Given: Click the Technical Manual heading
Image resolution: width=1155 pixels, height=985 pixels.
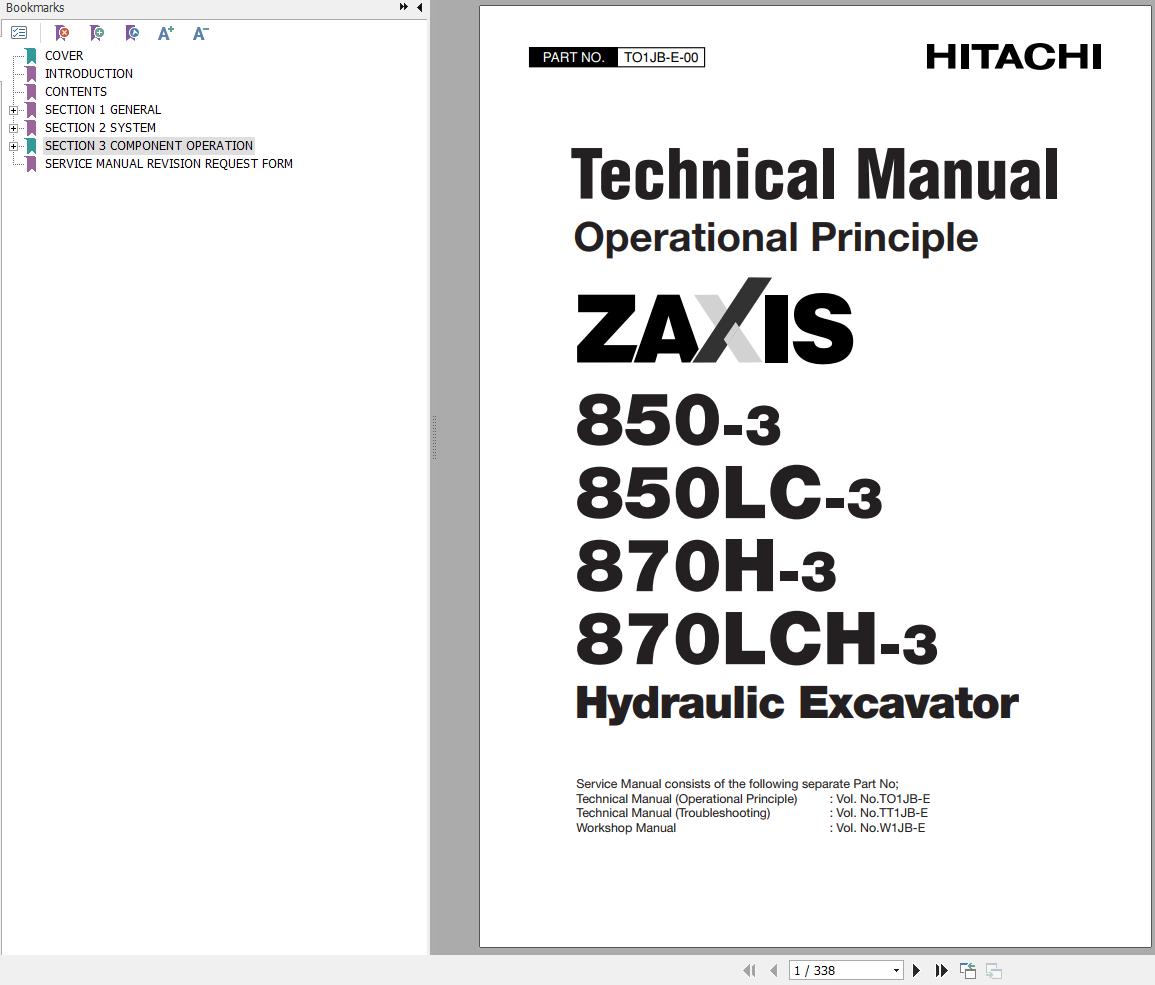Looking at the screenshot, I should (814, 174).
